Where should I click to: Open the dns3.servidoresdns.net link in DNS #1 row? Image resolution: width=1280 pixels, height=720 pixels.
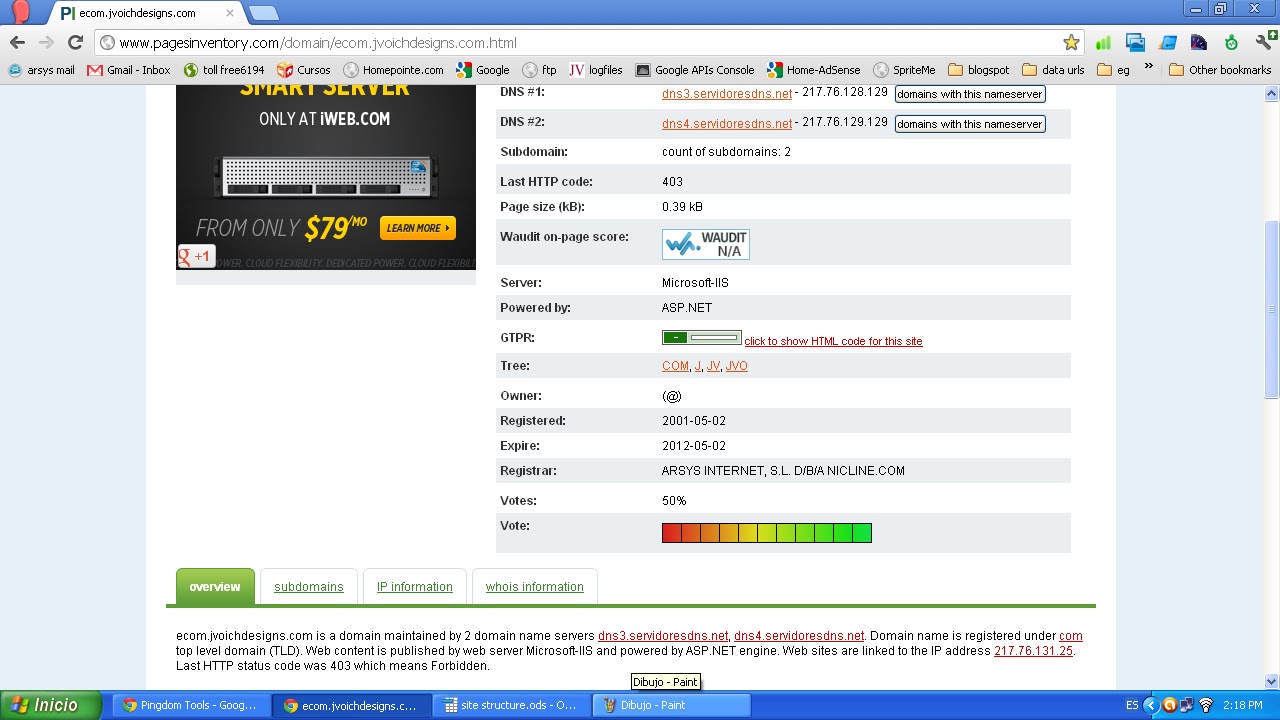[727, 93]
